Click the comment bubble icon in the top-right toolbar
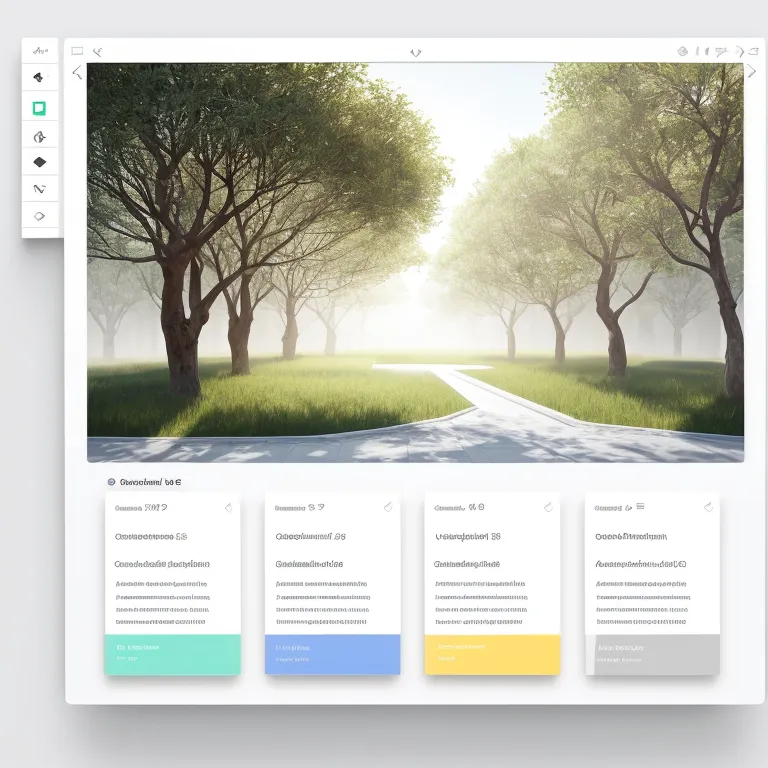This screenshot has width=768, height=768. point(720,51)
